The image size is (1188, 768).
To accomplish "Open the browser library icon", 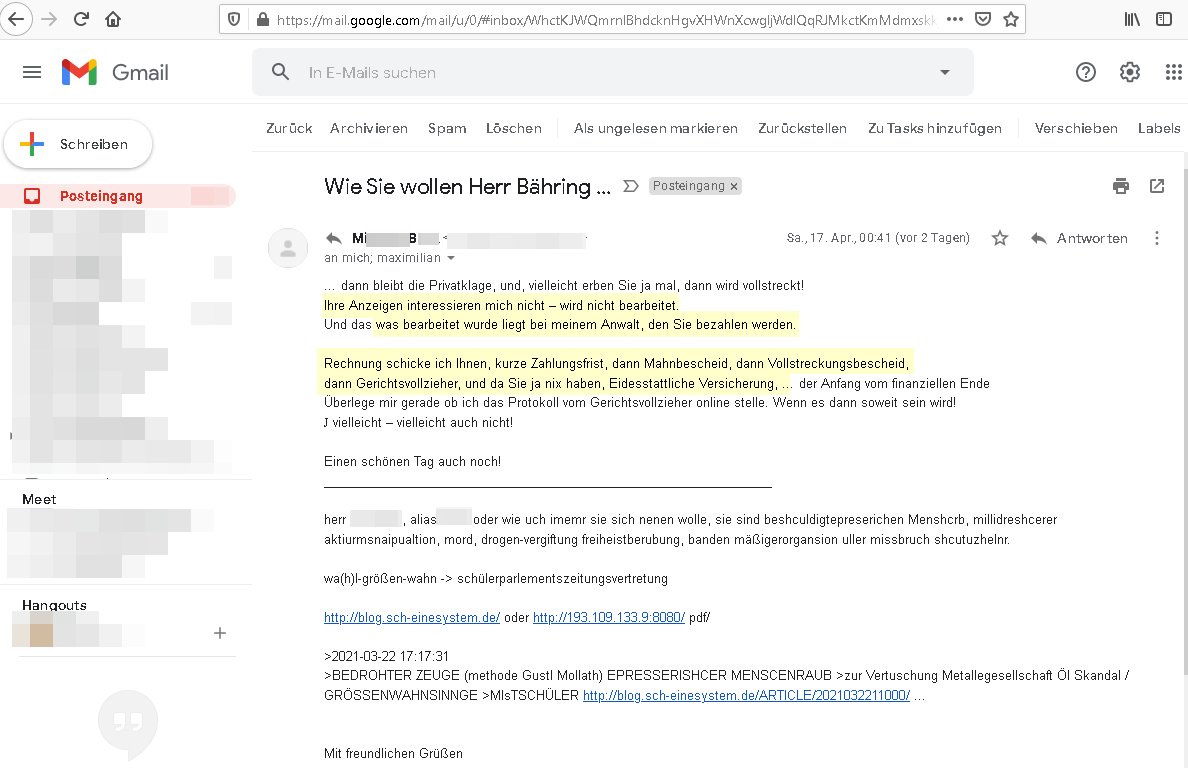I will click(1132, 20).
